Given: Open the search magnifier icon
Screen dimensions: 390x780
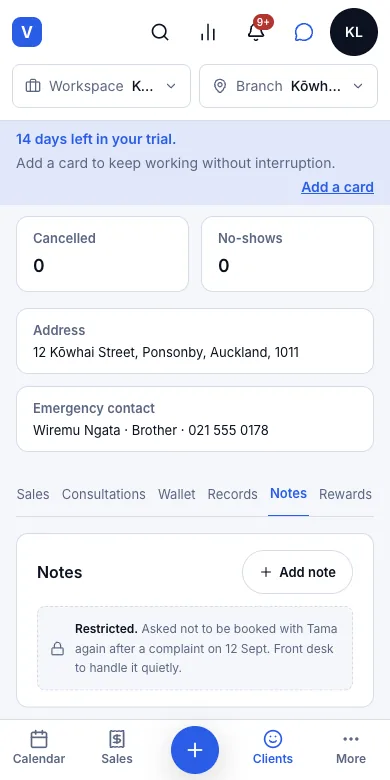Looking at the screenshot, I should (x=160, y=32).
